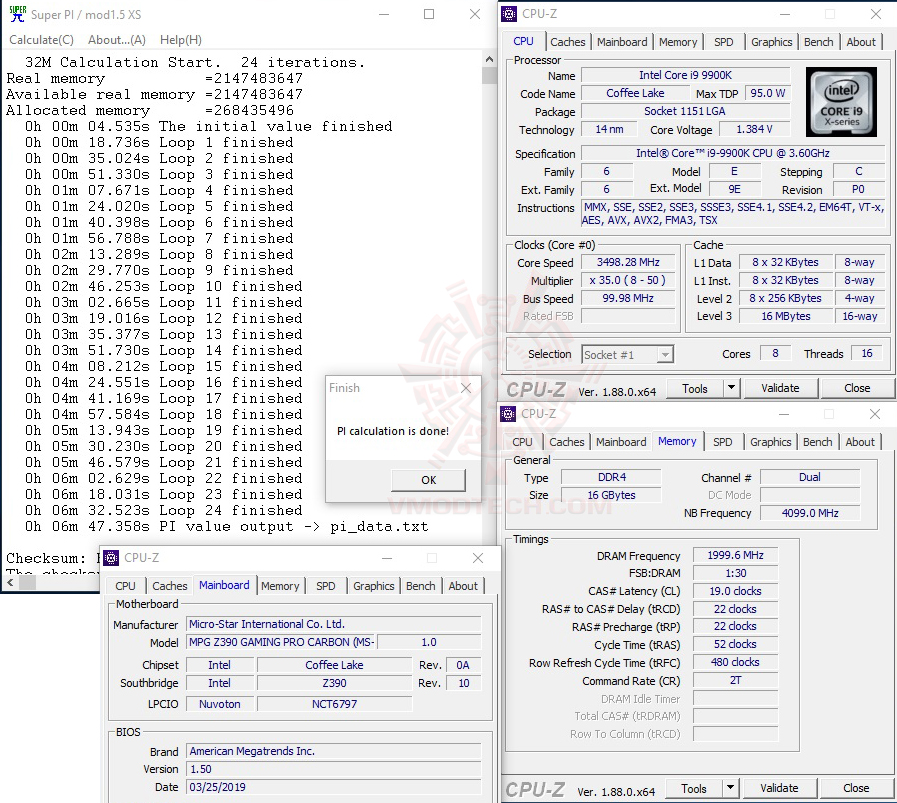Select the Graphics tab
Image resolution: width=897 pixels, height=803 pixels.
(x=771, y=42)
